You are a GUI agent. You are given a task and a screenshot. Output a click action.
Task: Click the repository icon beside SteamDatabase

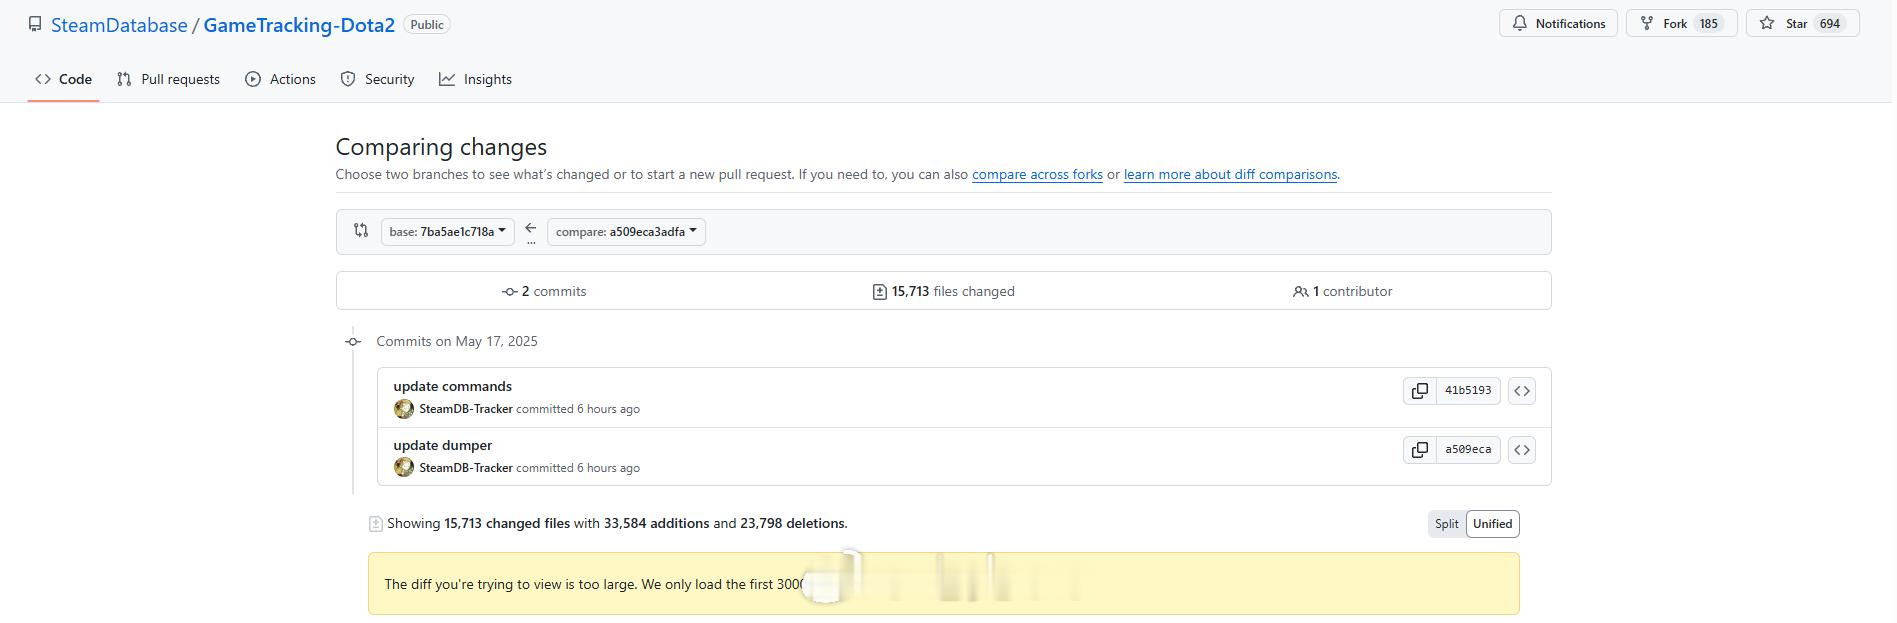pos(35,24)
